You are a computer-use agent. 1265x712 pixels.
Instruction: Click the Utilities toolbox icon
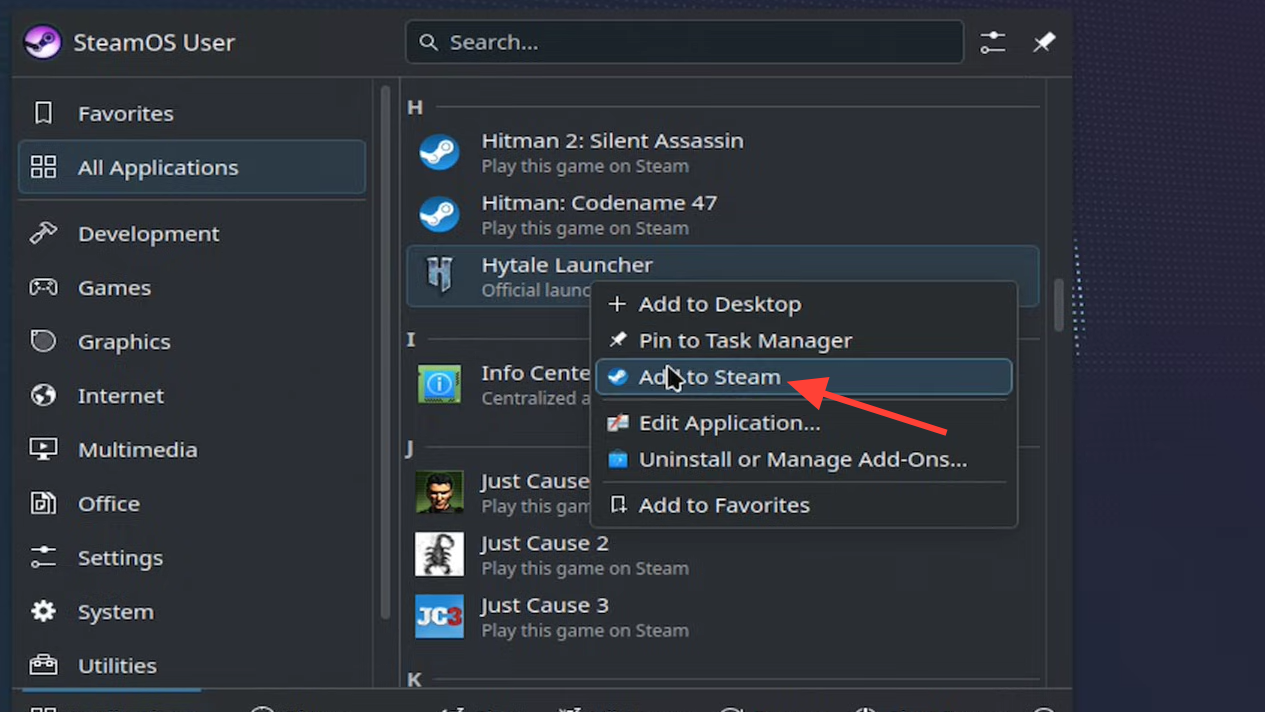coord(43,664)
